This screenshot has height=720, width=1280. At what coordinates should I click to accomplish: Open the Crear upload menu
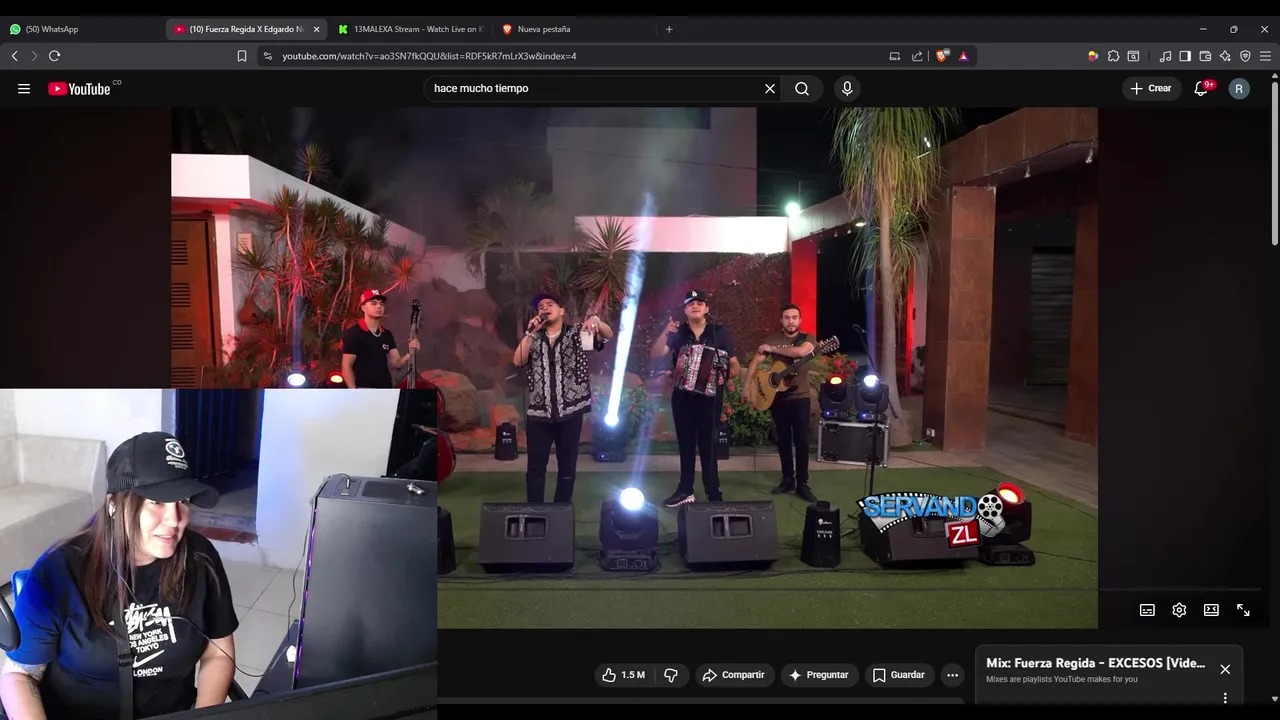click(x=1151, y=88)
